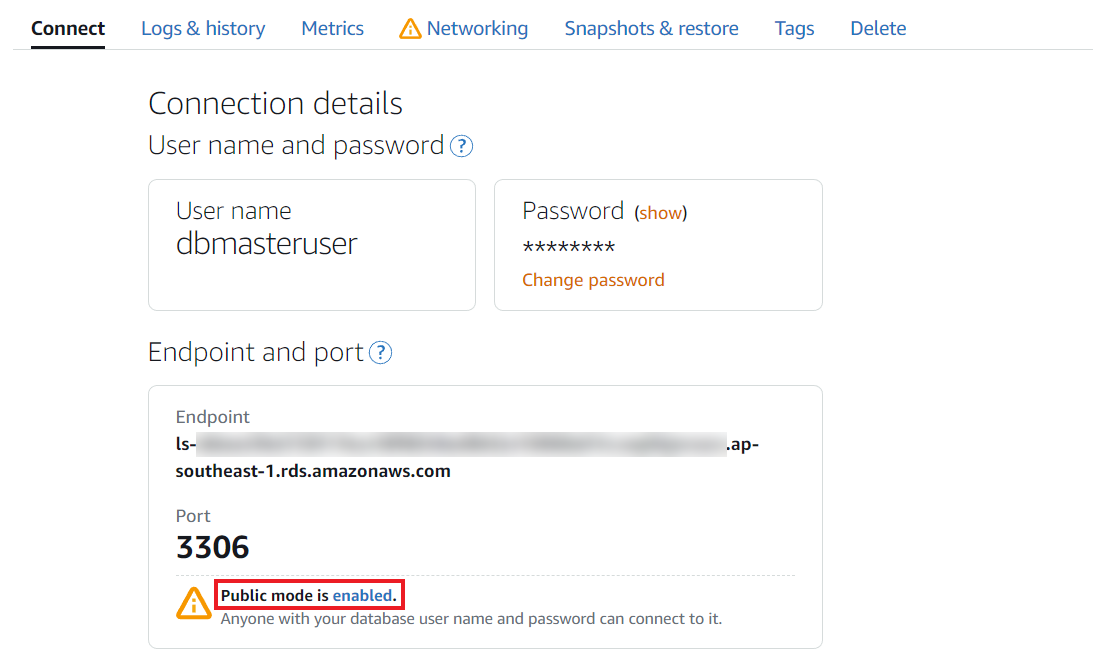Image resolution: width=1108 pixels, height=667 pixels.
Task: Click the Connection details heading
Action: click(275, 103)
